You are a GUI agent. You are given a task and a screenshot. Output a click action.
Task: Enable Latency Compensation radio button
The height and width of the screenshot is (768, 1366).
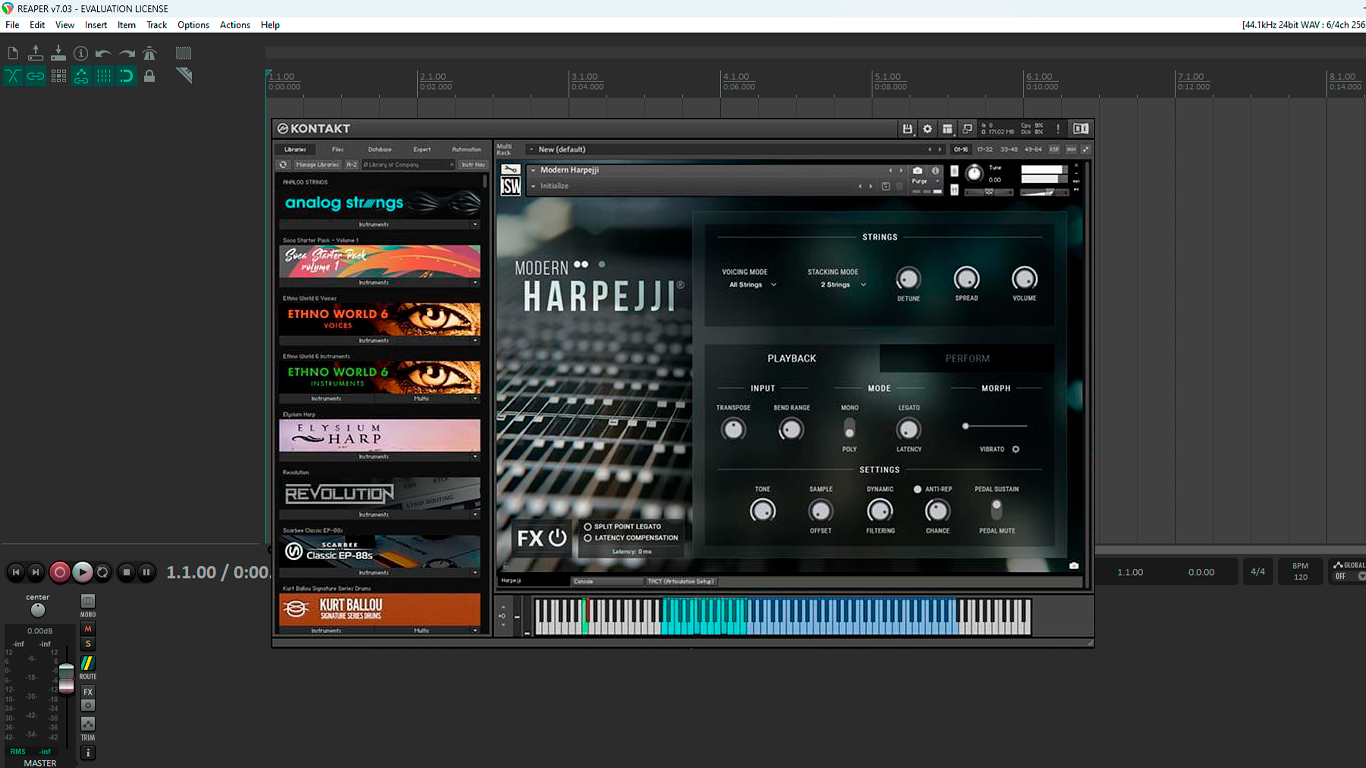pyautogui.click(x=587, y=538)
